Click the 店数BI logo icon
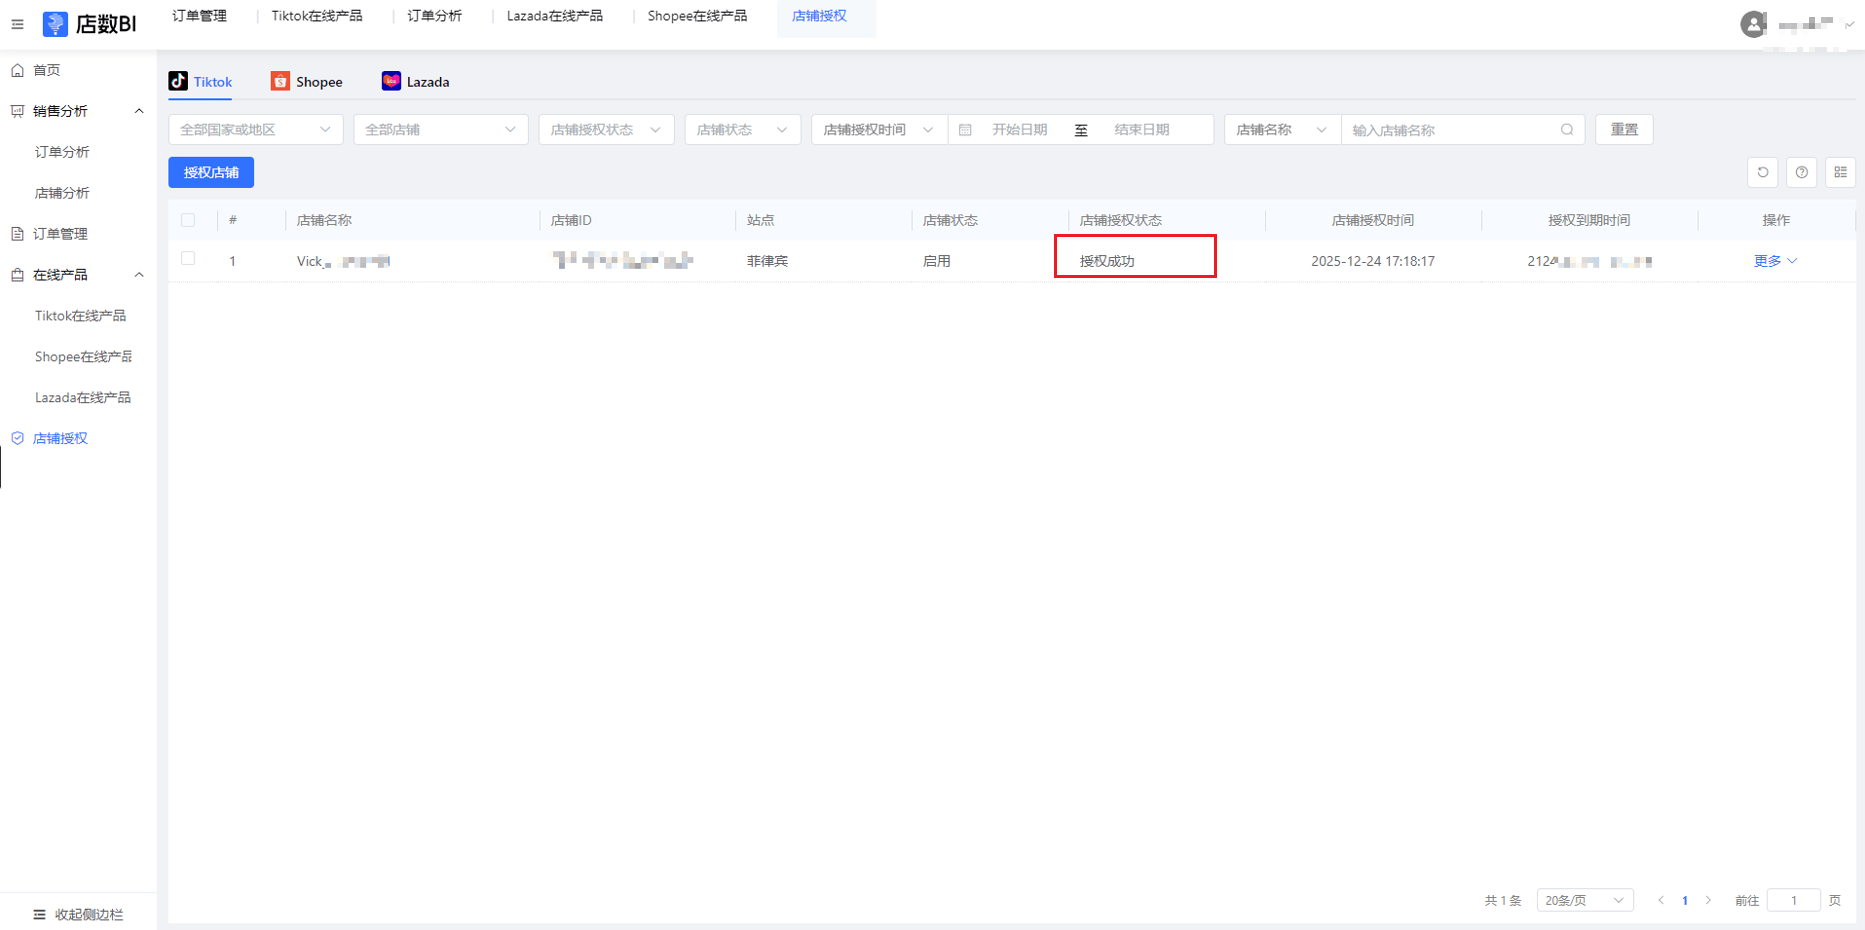 (x=55, y=24)
